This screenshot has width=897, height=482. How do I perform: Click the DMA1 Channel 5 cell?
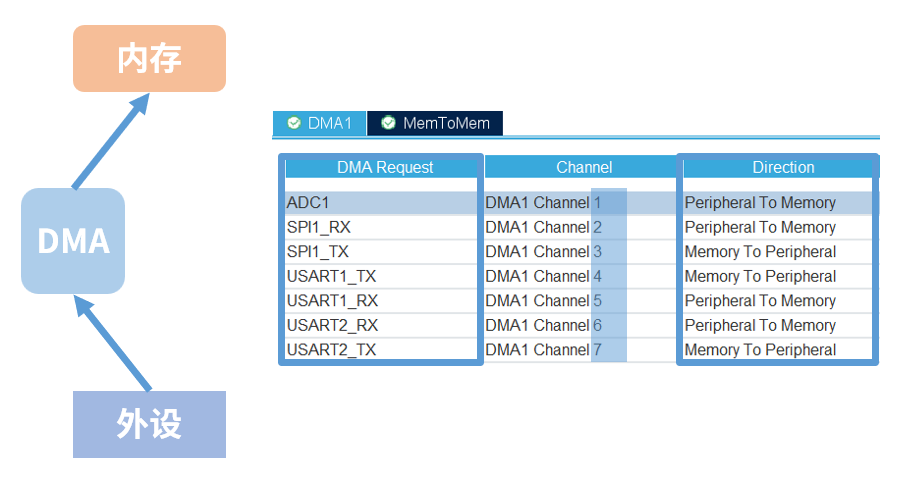coord(581,301)
